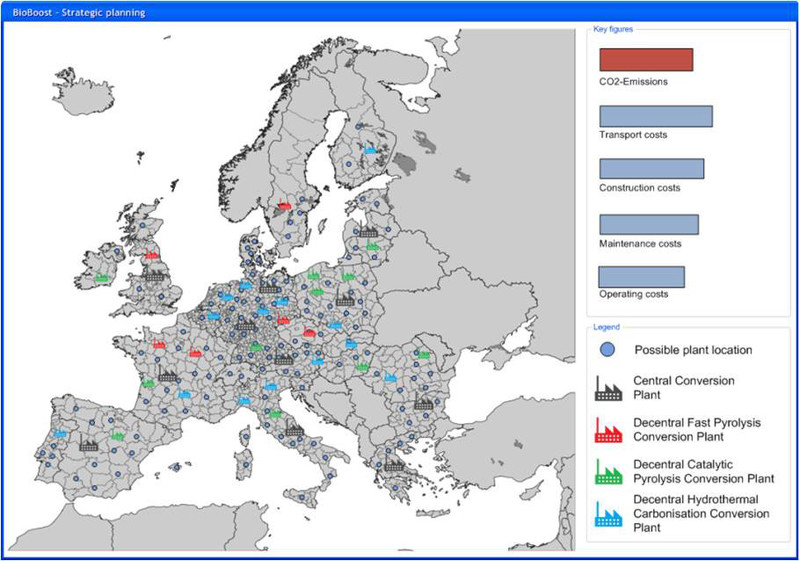Screen dimensions: 800x561
Task: Select the possible plant location in Northern Ireland
Action: click(117, 251)
